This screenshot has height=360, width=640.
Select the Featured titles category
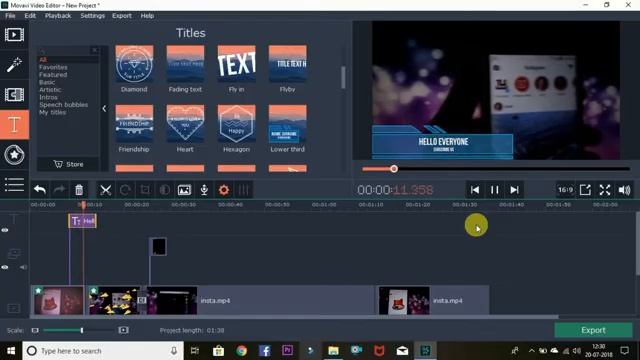click(53, 75)
